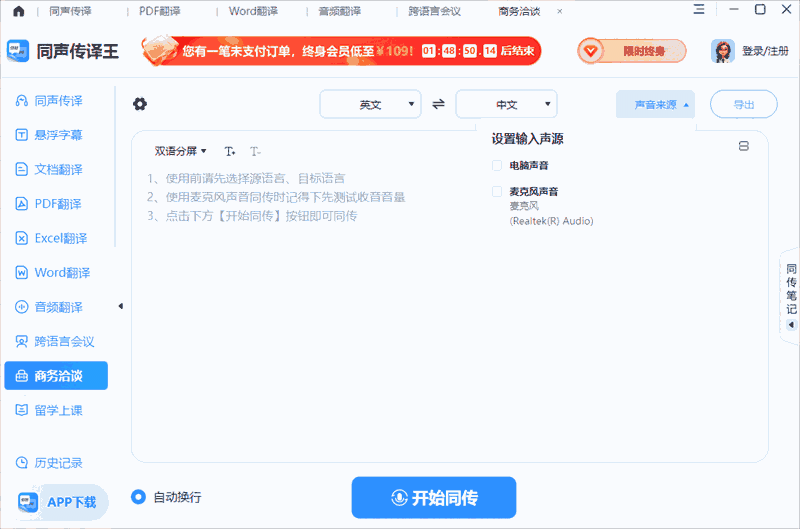800x529 pixels.
Task: Check the 麦克风声音 checkbox
Action: coord(497,191)
